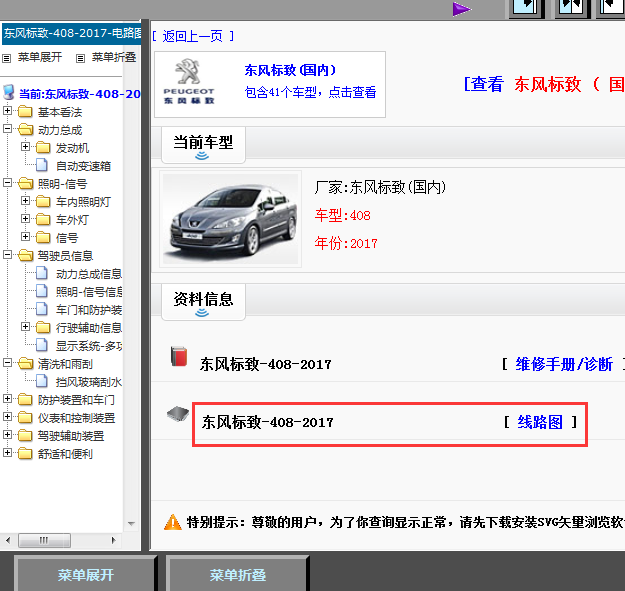Expand the 舒适和便利 tree node
Image resolution: width=625 pixels, height=591 pixels.
[7, 452]
